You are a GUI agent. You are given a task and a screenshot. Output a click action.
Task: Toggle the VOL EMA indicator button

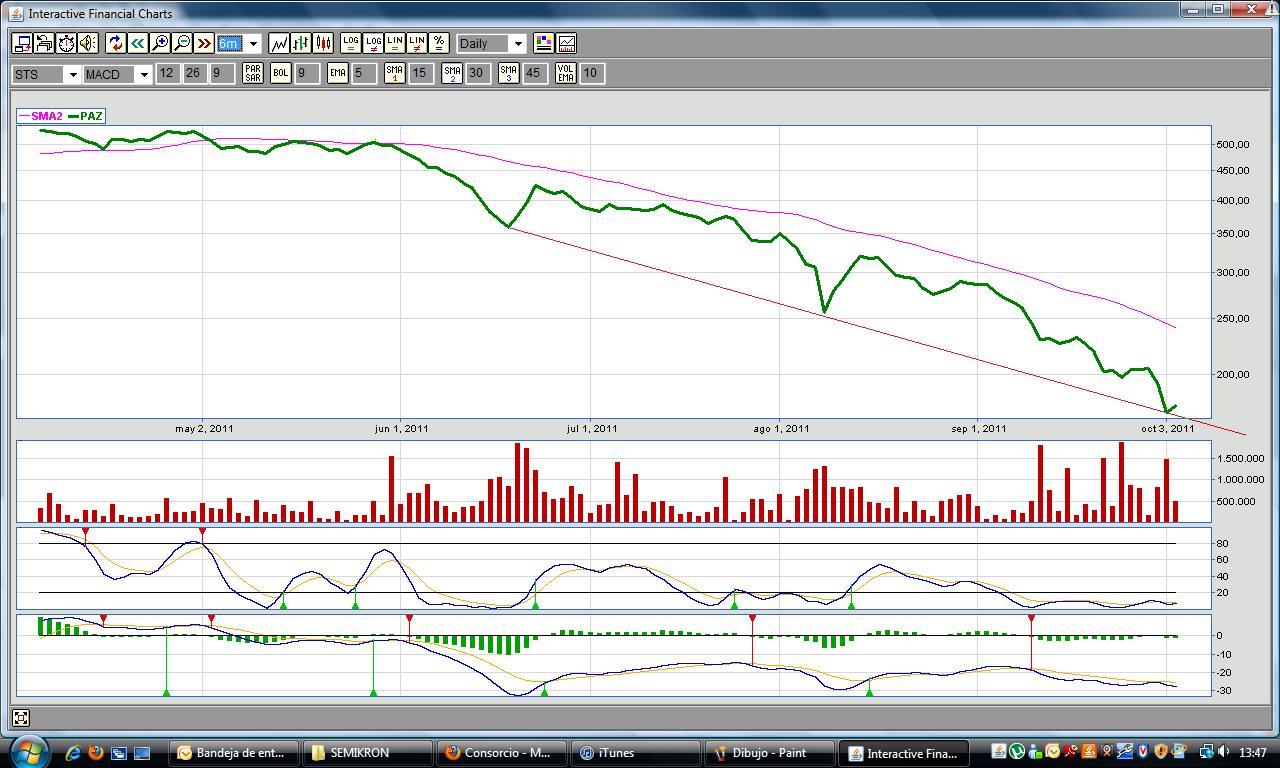566,73
